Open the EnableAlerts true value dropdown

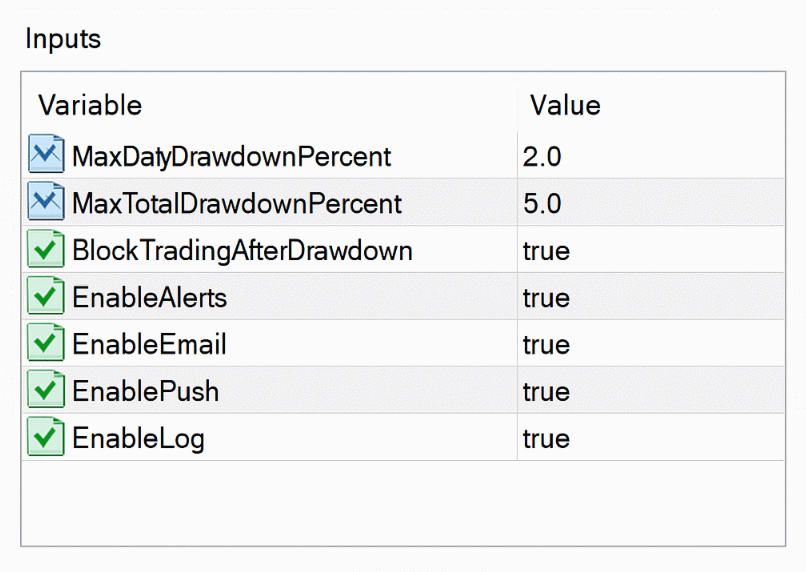pos(546,298)
